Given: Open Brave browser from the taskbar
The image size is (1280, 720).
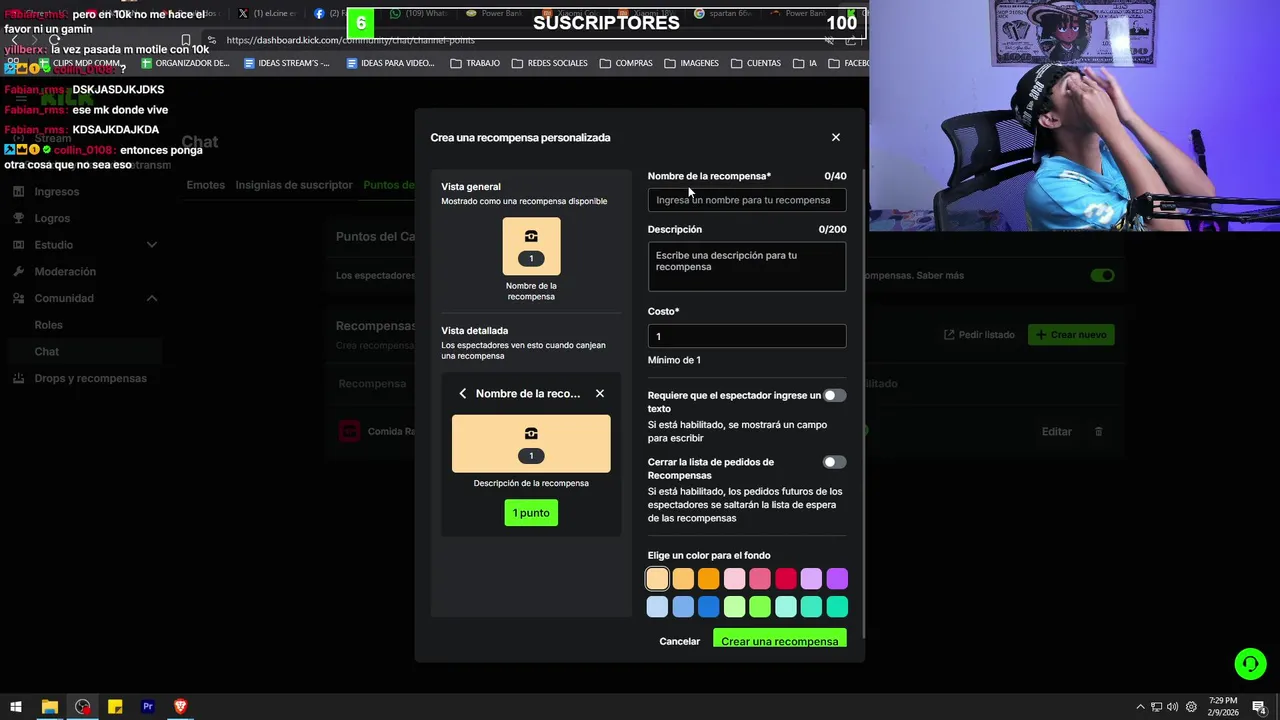Looking at the screenshot, I should click(x=180, y=707).
